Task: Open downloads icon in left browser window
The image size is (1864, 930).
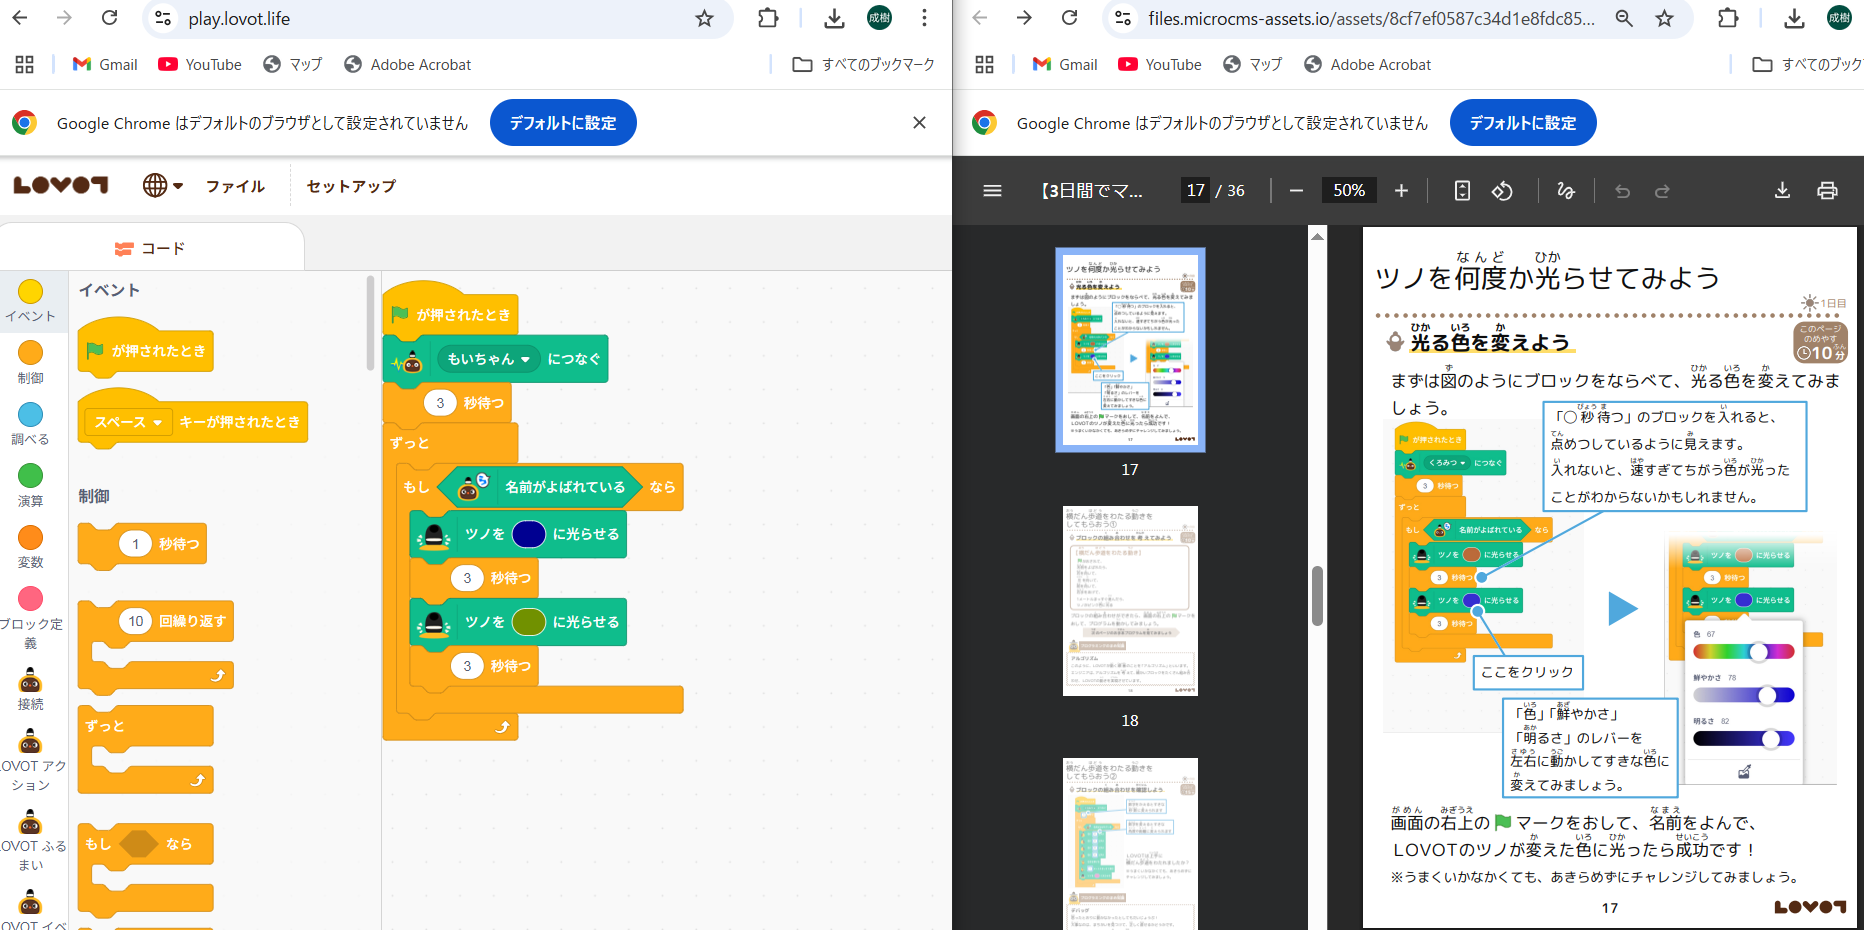Action: click(x=834, y=18)
